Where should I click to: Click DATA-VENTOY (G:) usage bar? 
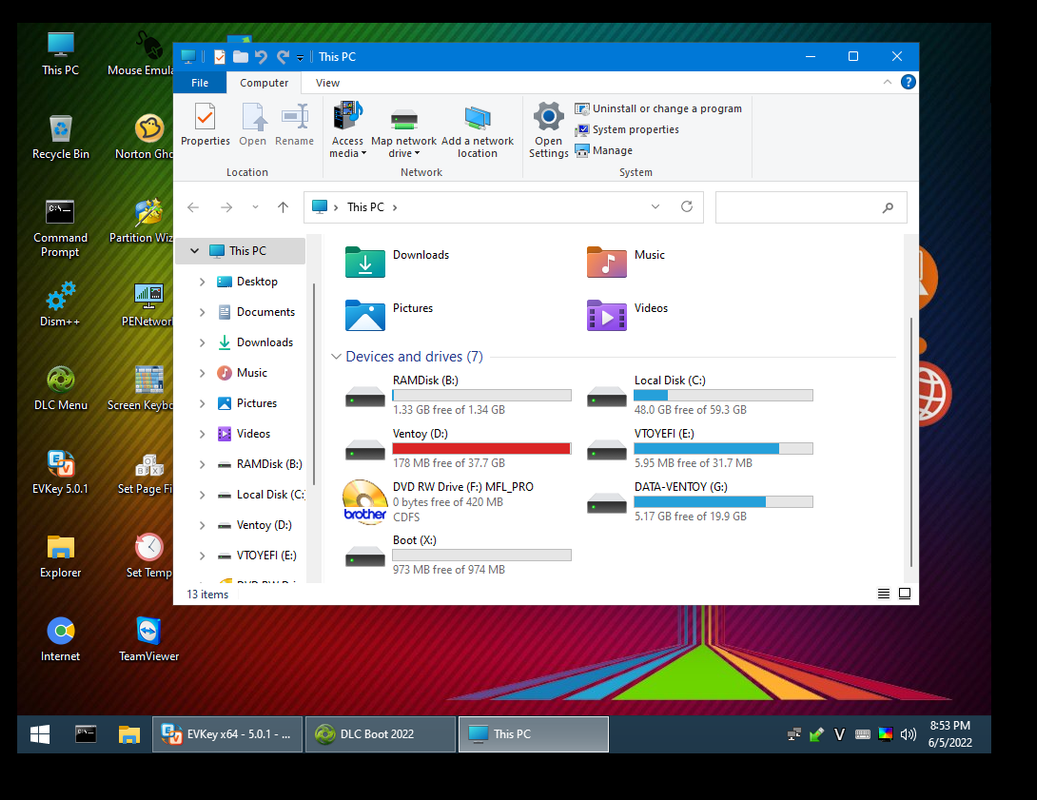pyautogui.click(x=723, y=502)
